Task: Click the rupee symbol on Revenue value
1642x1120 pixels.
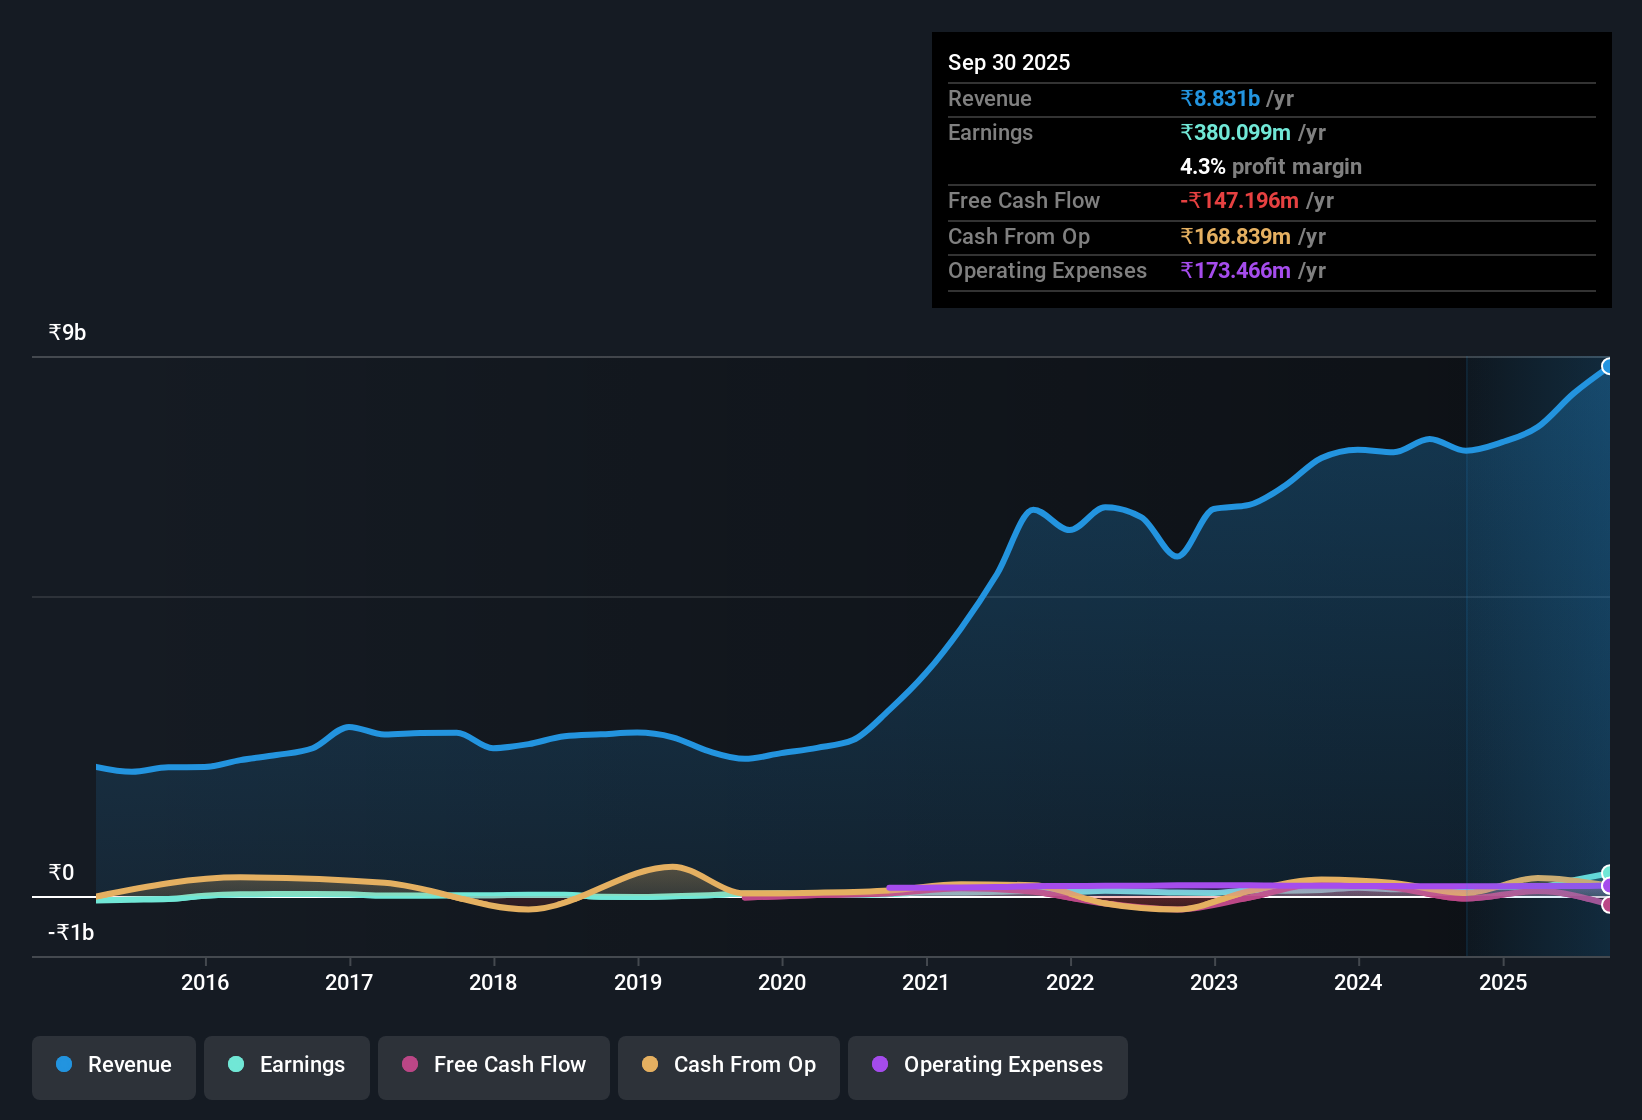Action: [1188, 98]
